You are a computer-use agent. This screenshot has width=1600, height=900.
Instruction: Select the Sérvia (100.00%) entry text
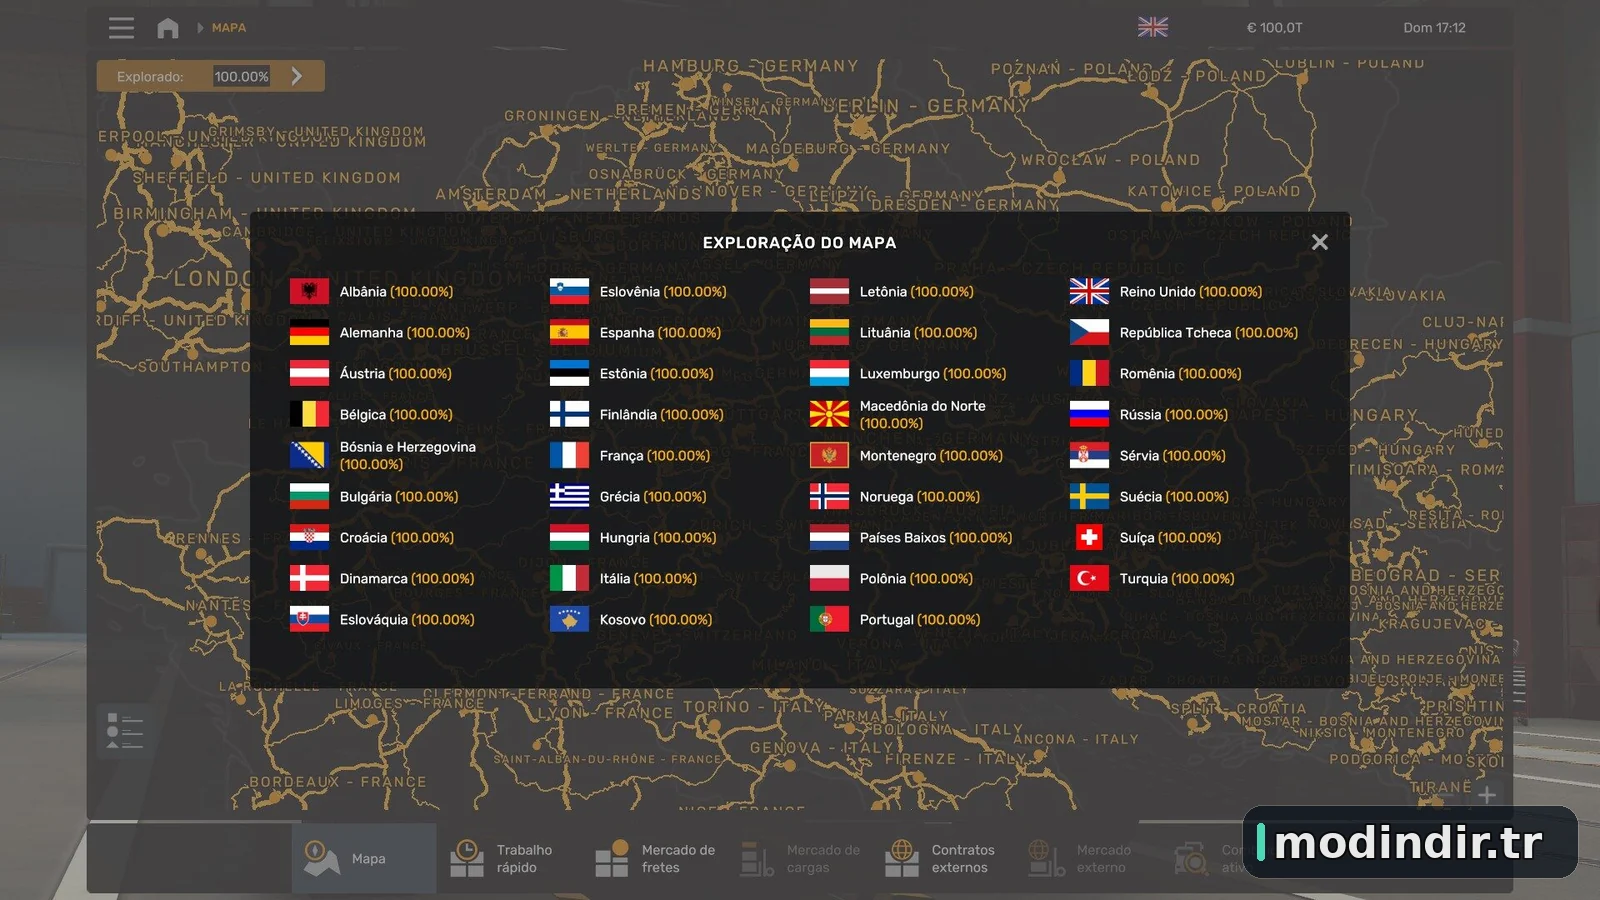pyautogui.click(x=1172, y=455)
